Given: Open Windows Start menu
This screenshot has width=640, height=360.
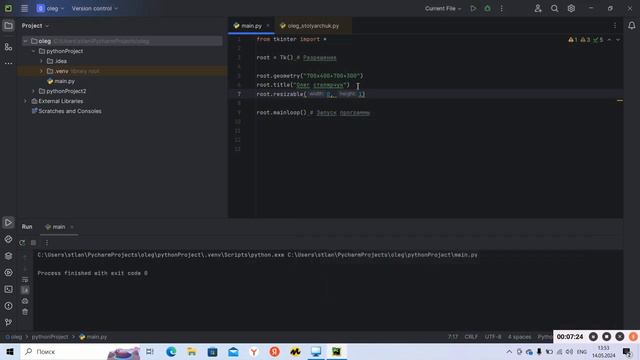Looking at the screenshot, I should click(10, 351).
